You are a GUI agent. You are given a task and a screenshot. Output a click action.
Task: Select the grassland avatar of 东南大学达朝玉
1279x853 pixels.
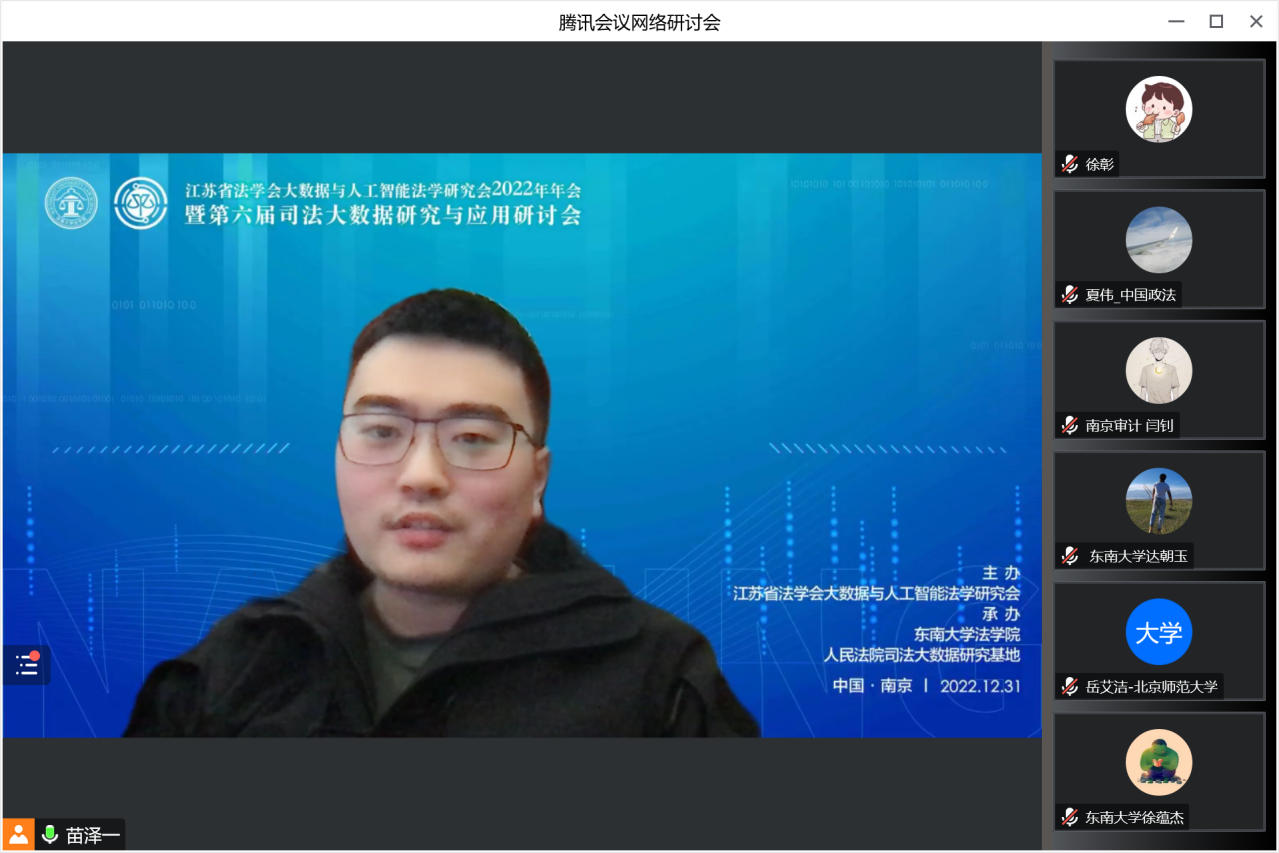coord(1159,501)
